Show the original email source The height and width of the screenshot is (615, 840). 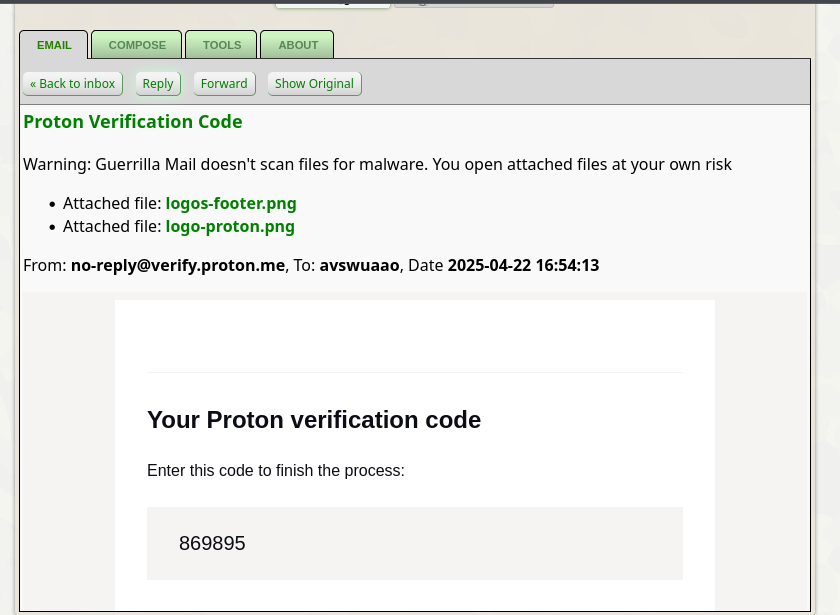[x=314, y=84]
